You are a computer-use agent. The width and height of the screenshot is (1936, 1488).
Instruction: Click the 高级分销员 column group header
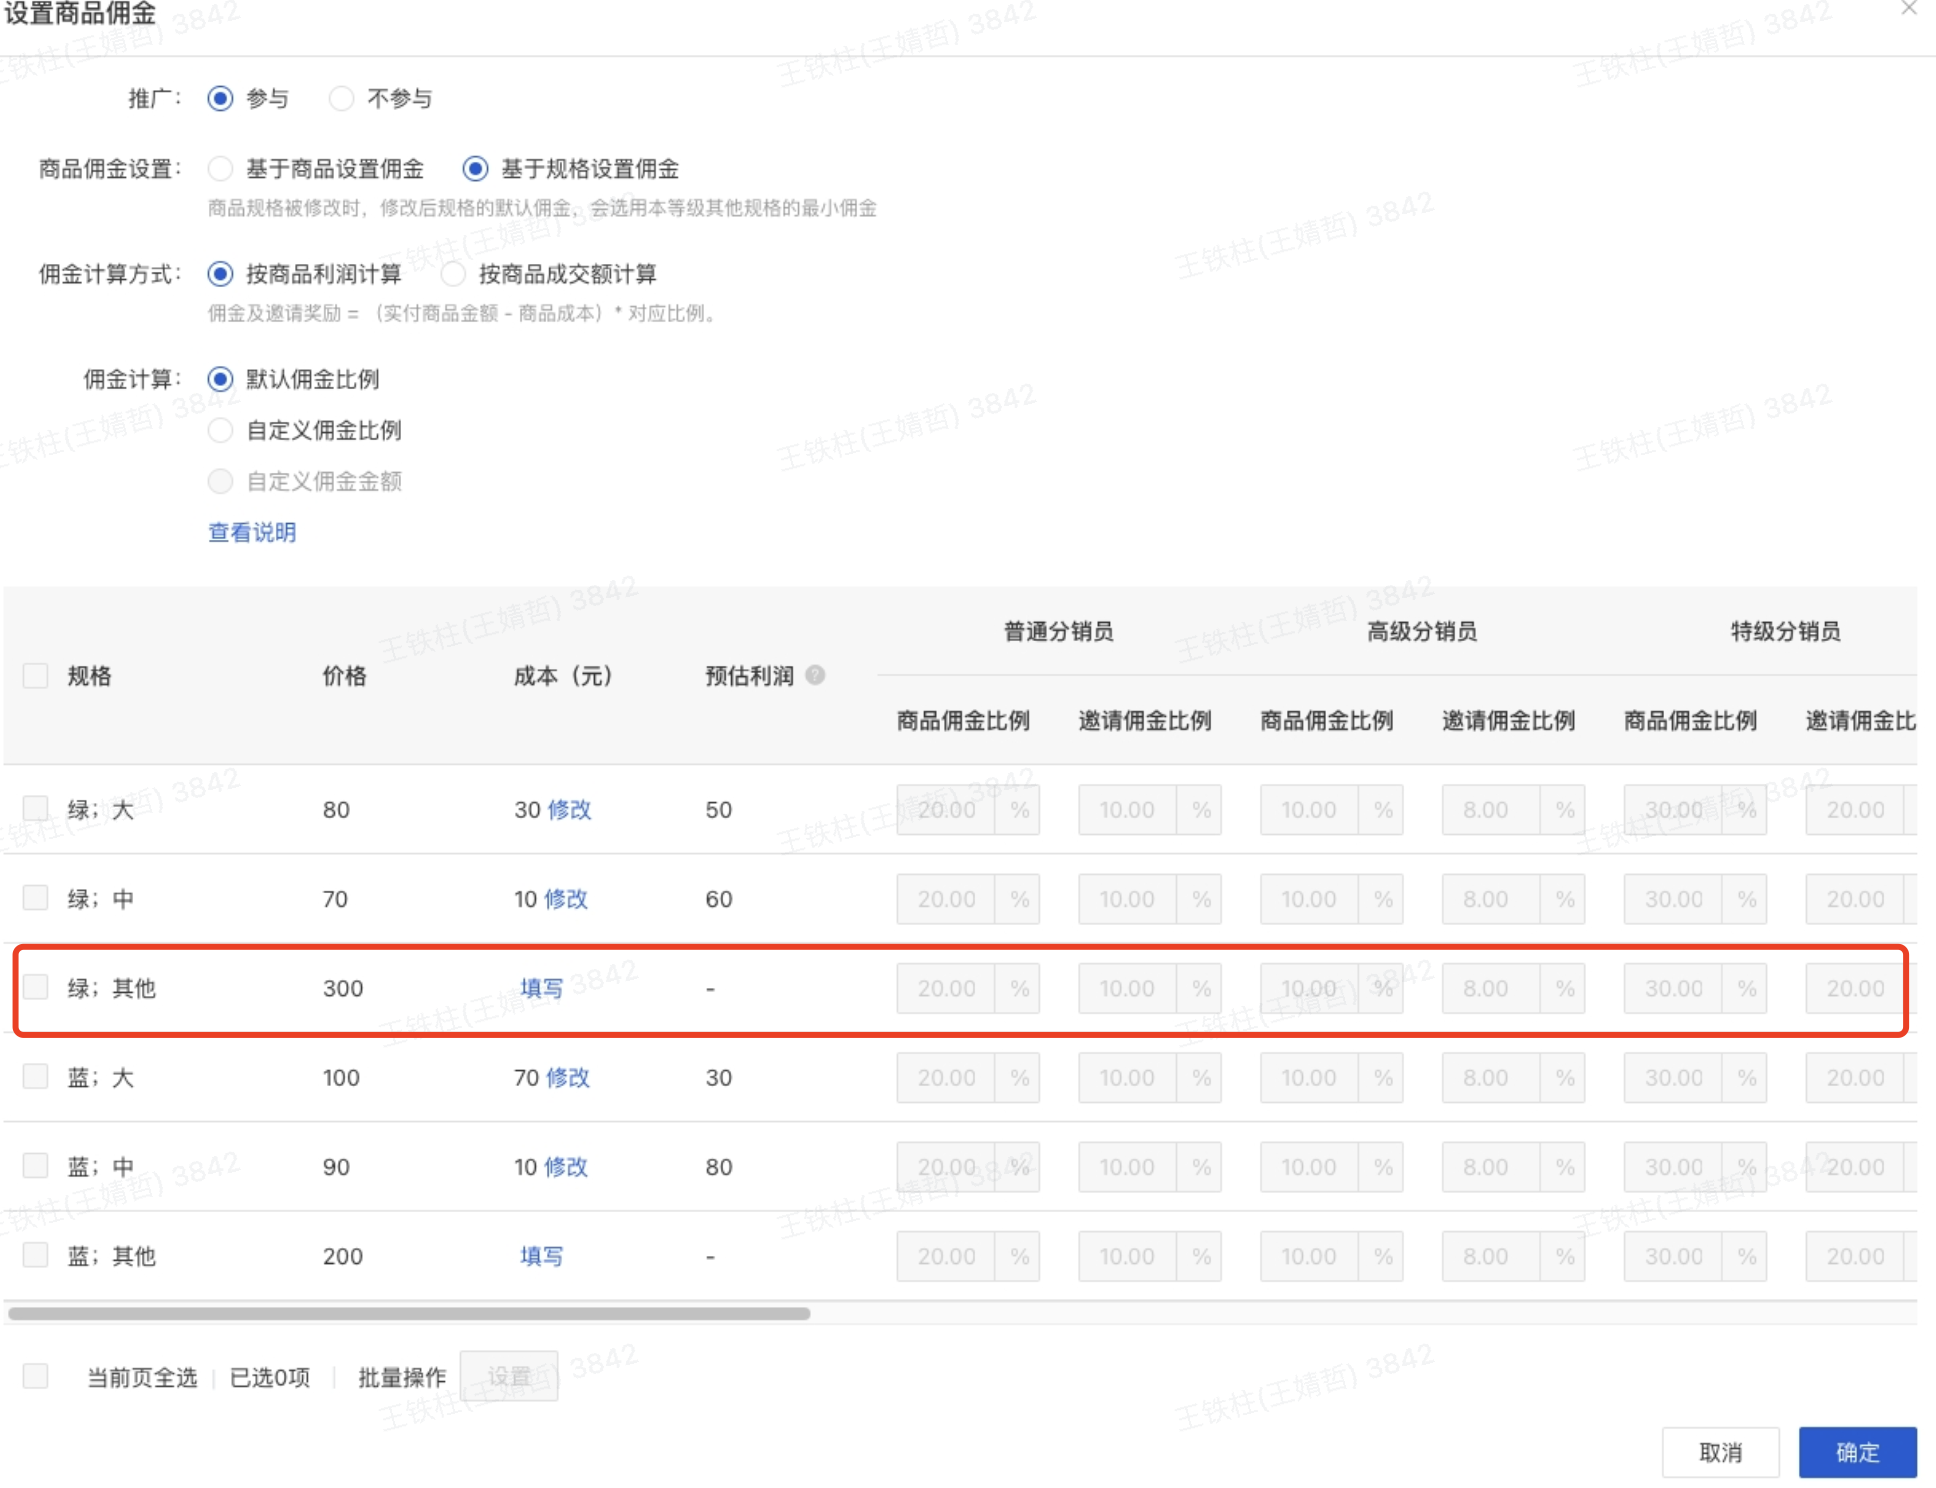(1422, 631)
